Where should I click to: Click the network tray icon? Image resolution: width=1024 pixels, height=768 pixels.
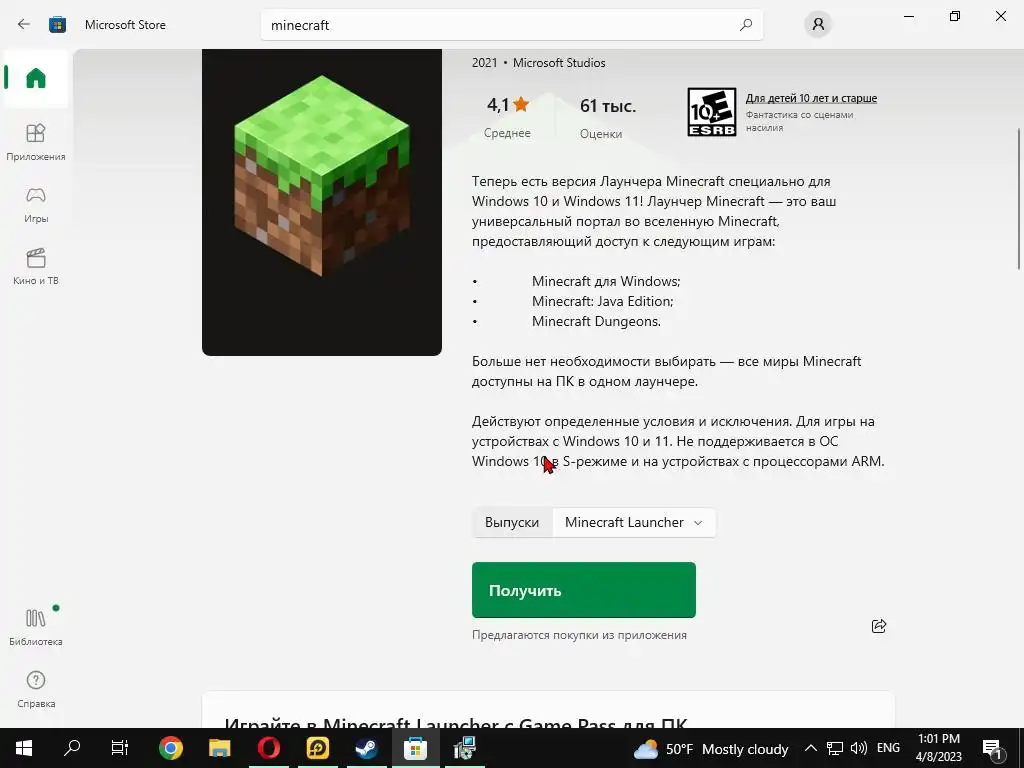(835, 748)
